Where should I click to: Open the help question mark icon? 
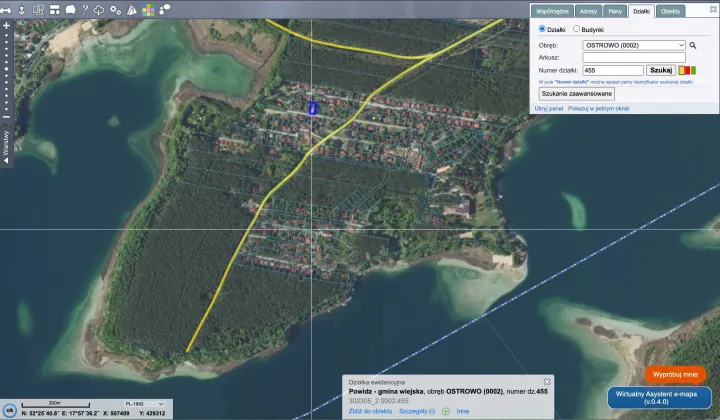[84, 9]
